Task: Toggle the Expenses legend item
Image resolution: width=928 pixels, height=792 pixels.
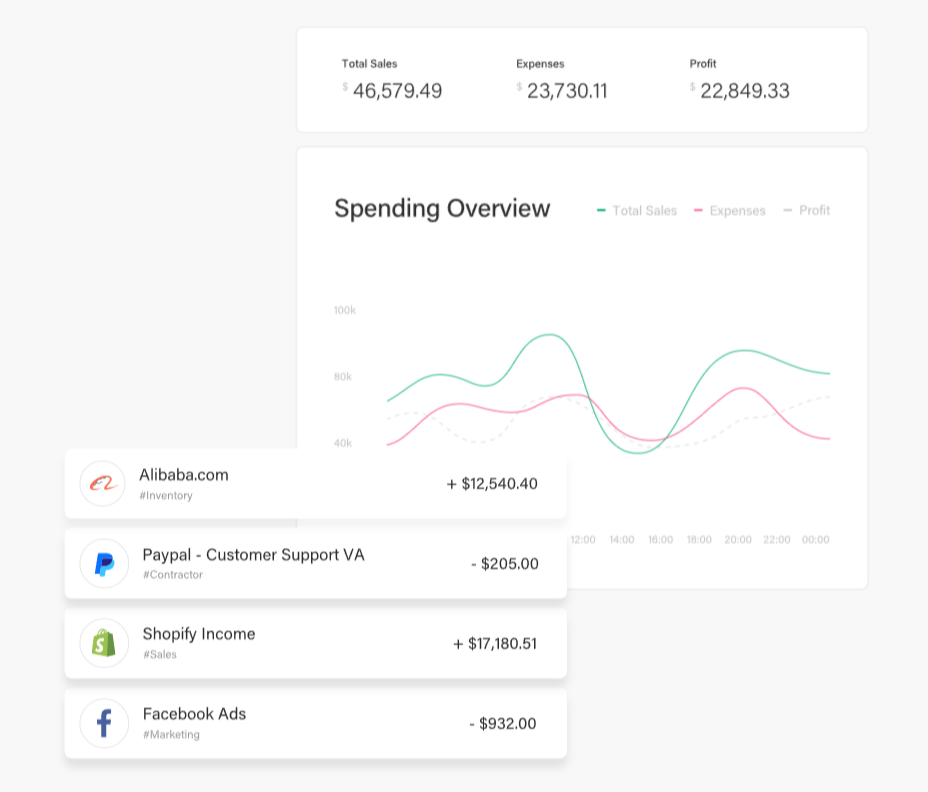Action: [x=730, y=211]
